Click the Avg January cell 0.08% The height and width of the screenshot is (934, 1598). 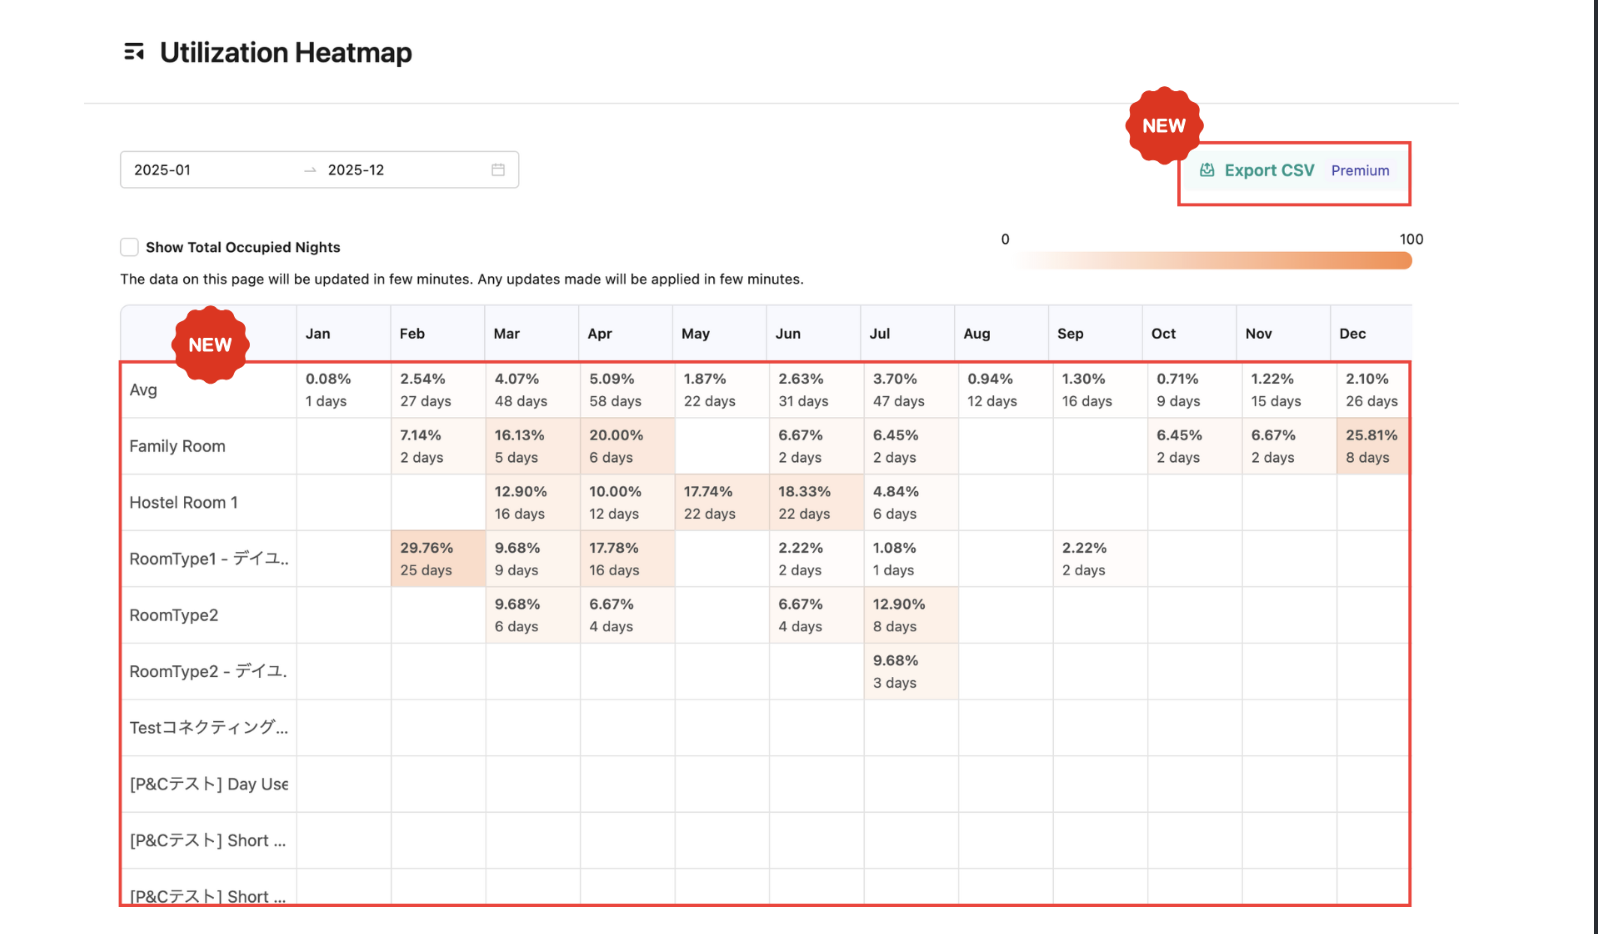(x=343, y=390)
